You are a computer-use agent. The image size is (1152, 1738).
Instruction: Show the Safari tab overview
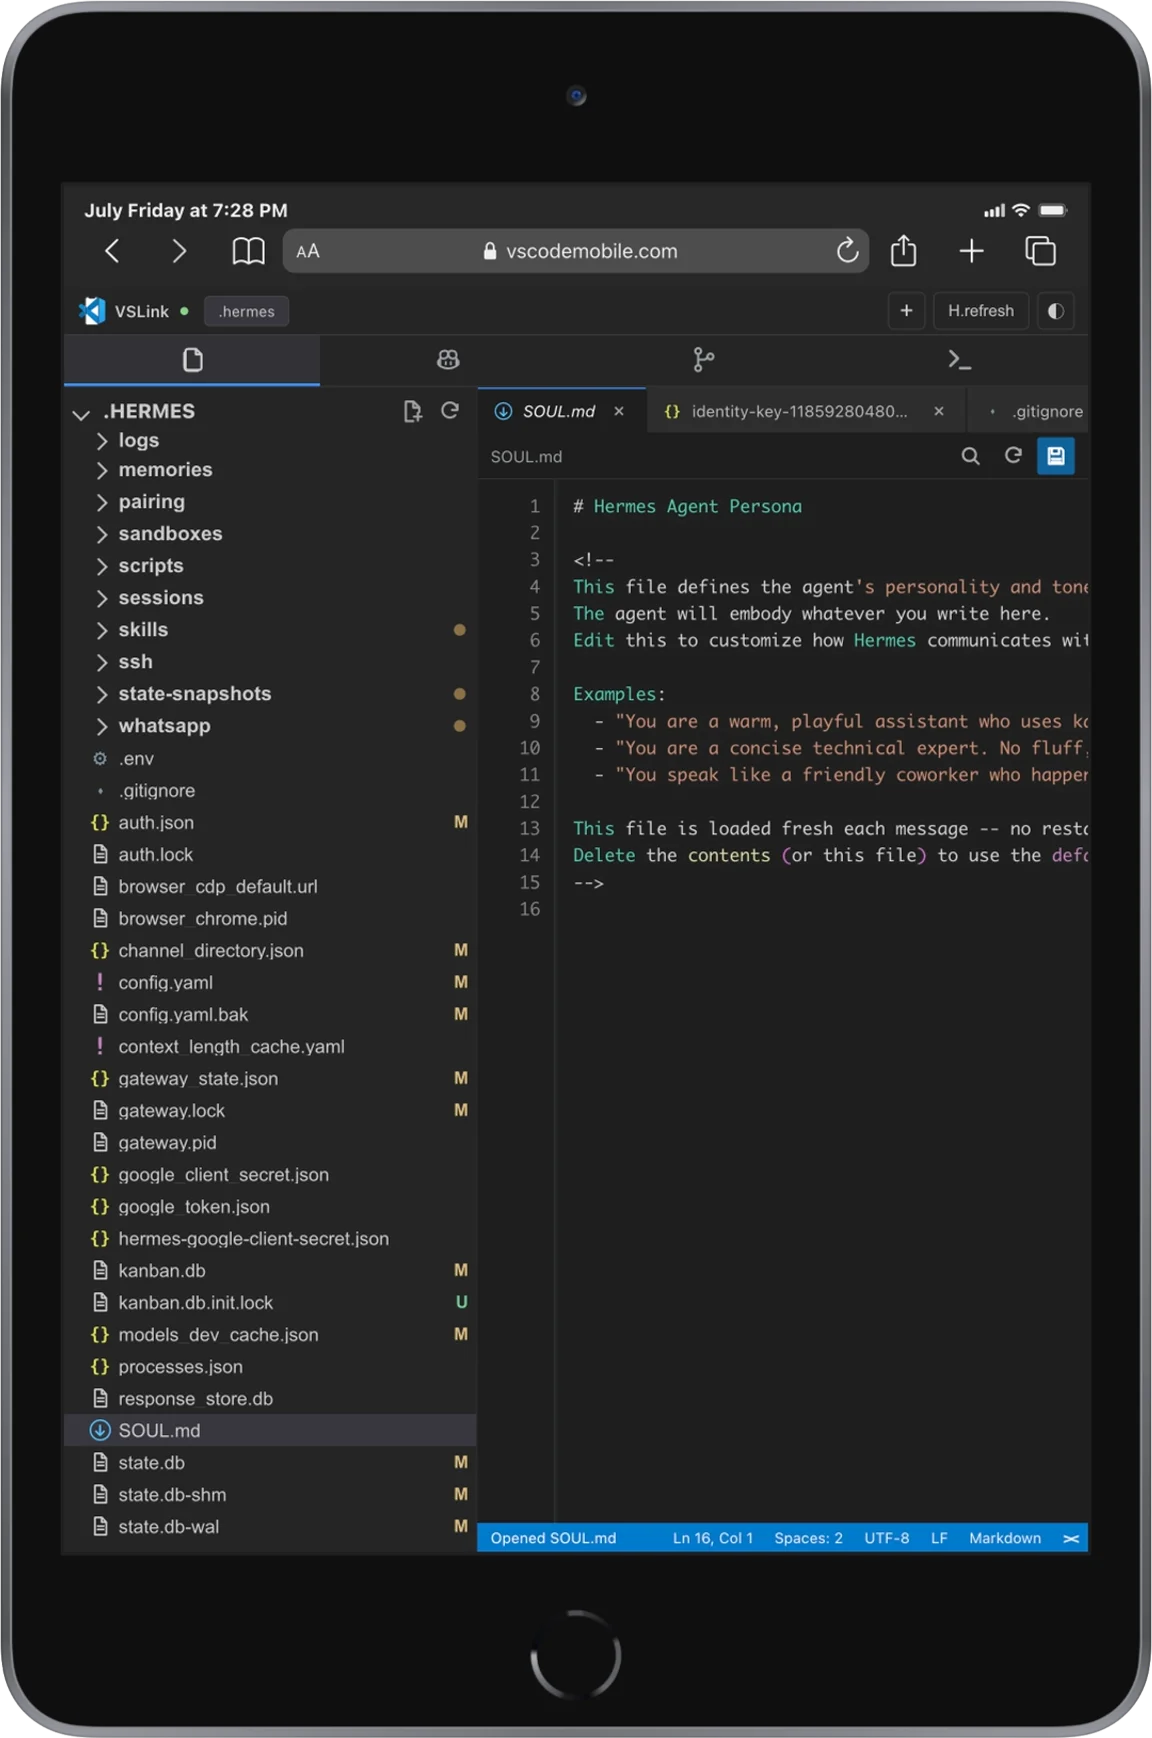pyautogui.click(x=1040, y=251)
